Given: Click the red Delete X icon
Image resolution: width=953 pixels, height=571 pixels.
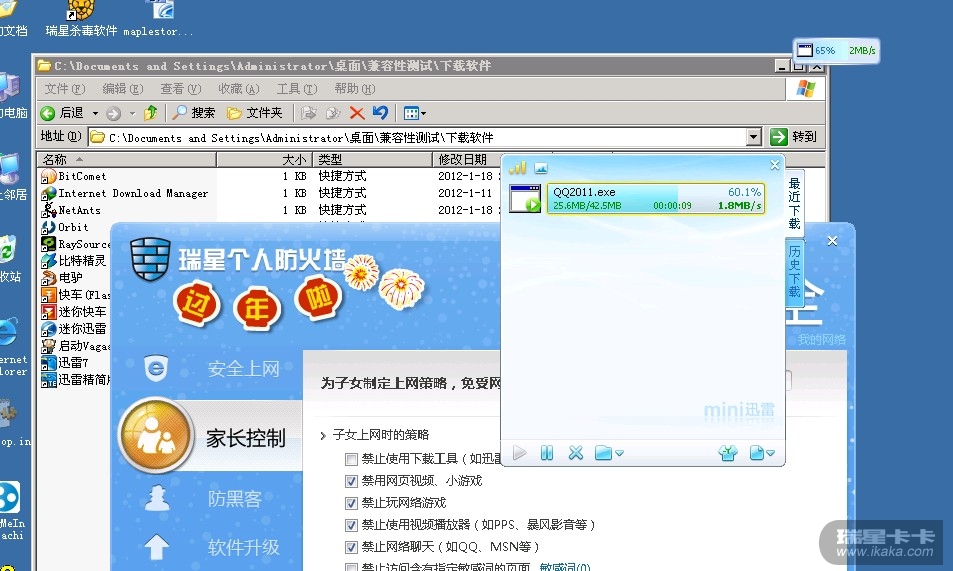Looking at the screenshot, I should [x=357, y=113].
